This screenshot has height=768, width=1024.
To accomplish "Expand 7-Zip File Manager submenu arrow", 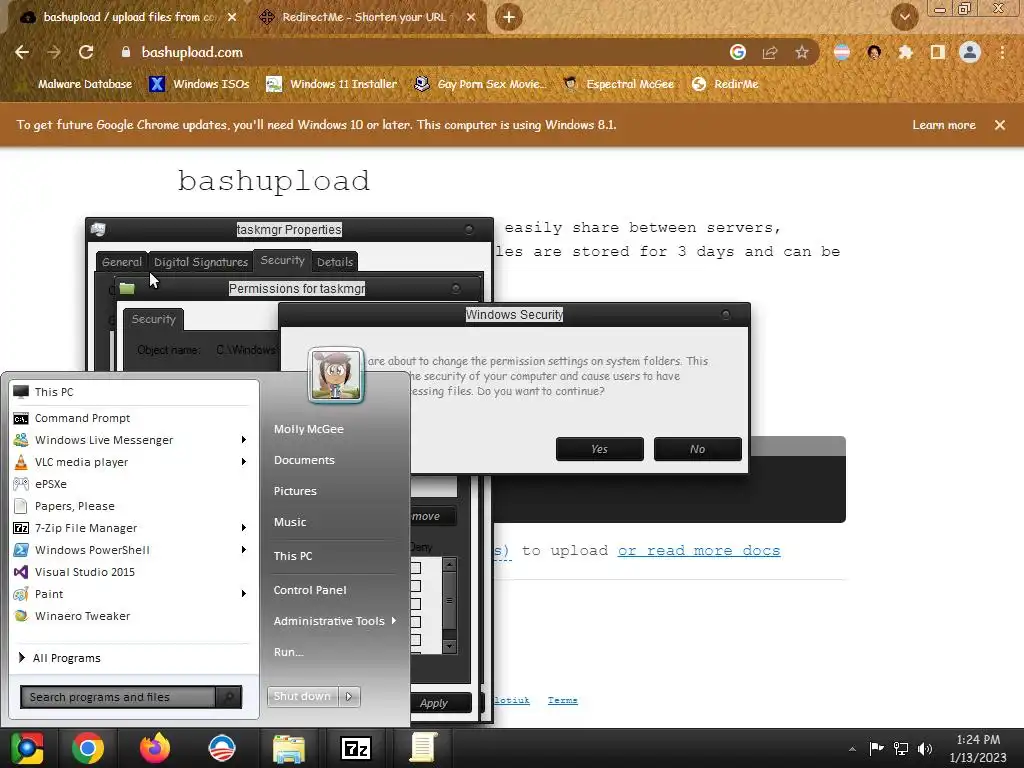I will click(244, 528).
